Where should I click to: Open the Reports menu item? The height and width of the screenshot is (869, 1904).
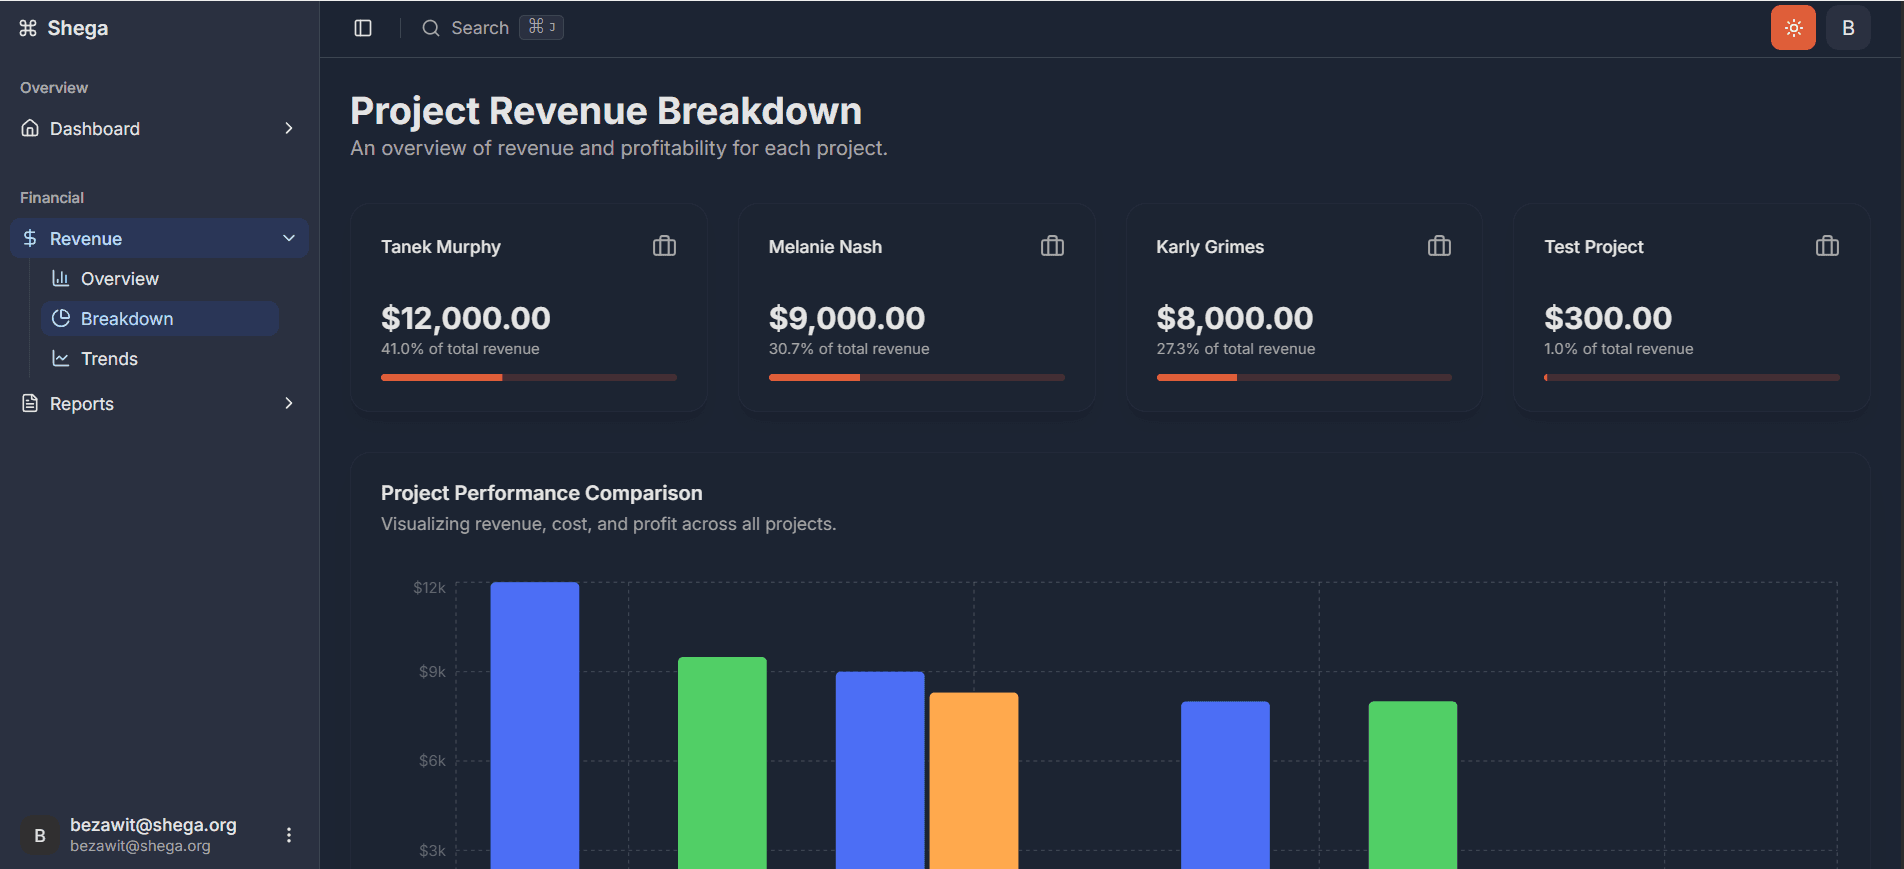coord(160,403)
